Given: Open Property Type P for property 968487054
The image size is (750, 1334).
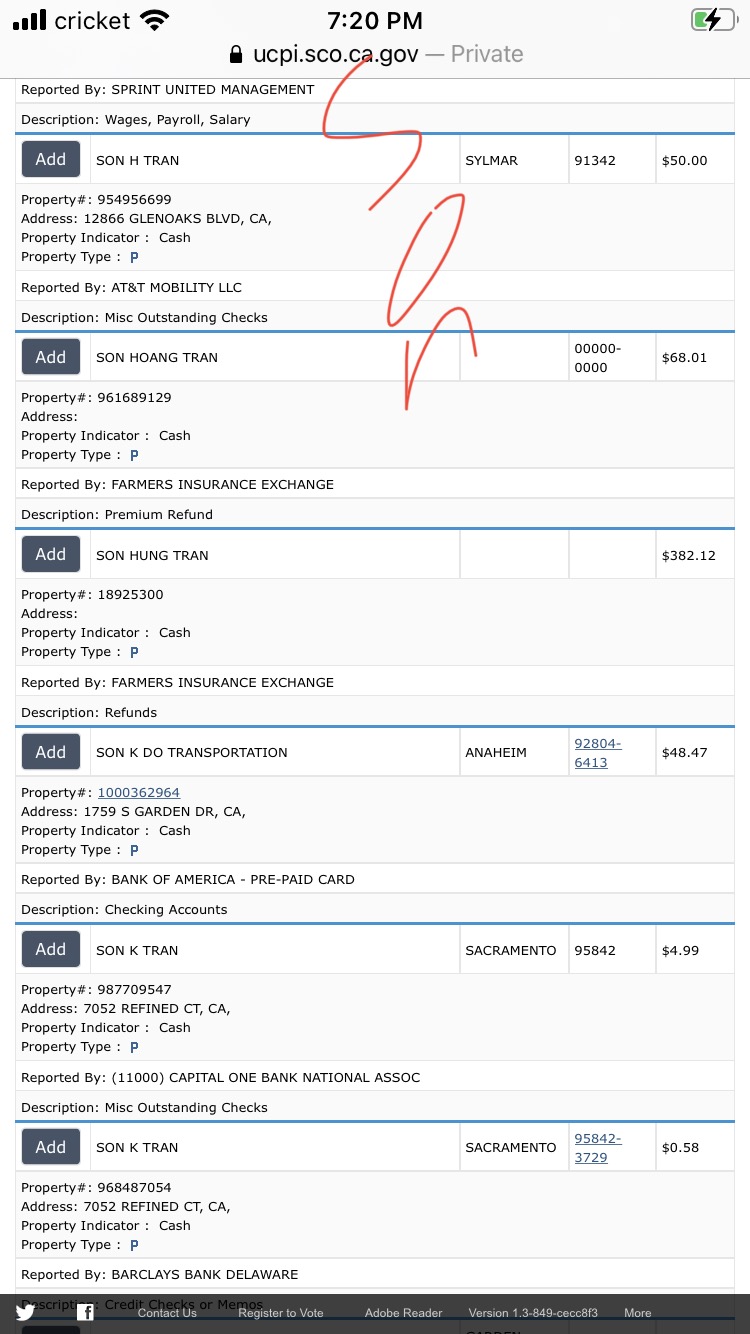Looking at the screenshot, I should [134, 1245].
